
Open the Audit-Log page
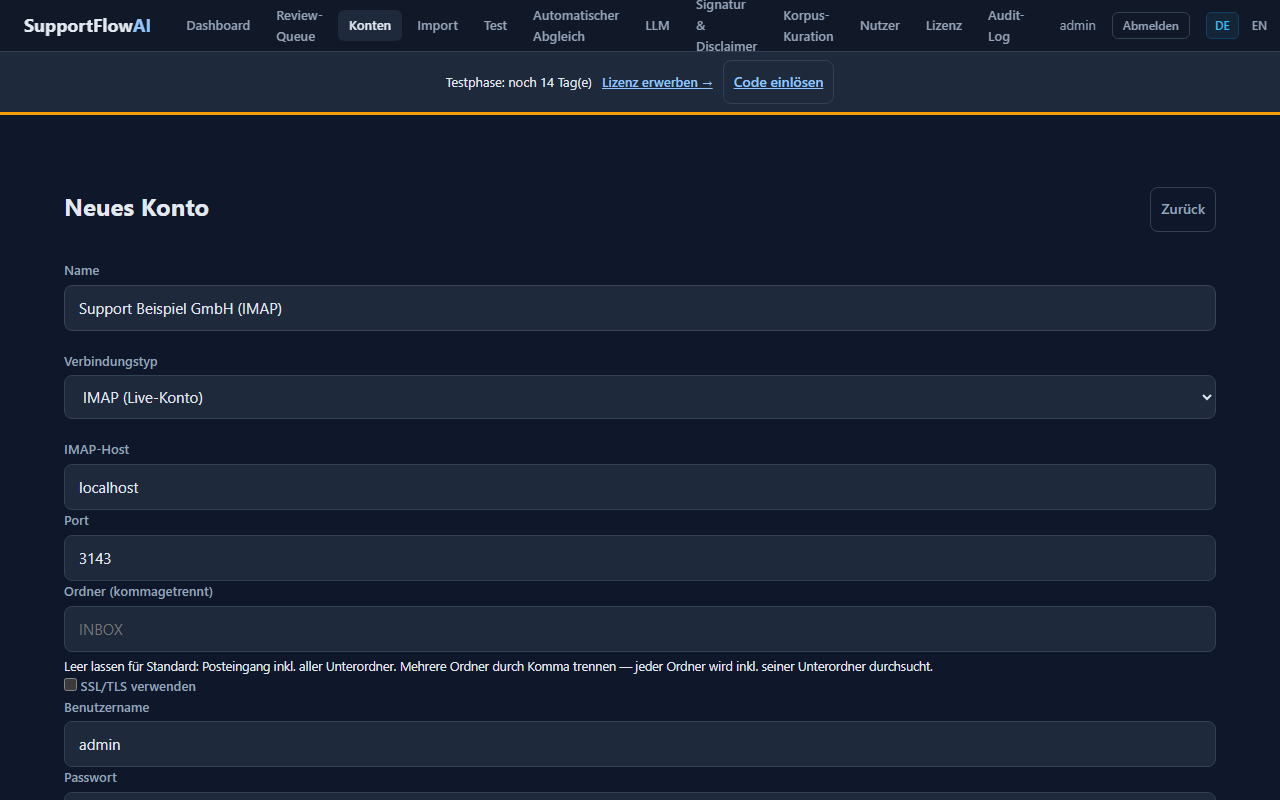coord(1006,26)
